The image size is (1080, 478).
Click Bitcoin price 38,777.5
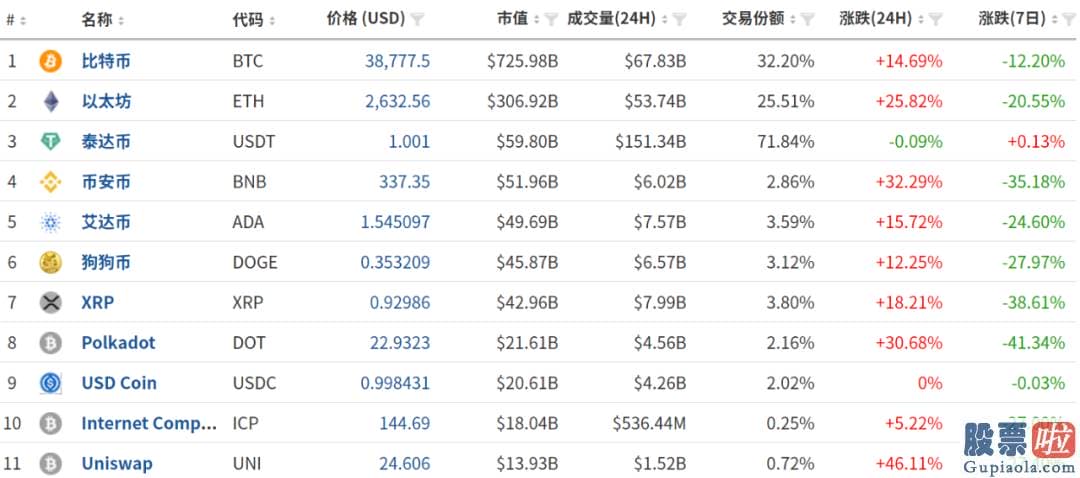(x=397, y=61)
